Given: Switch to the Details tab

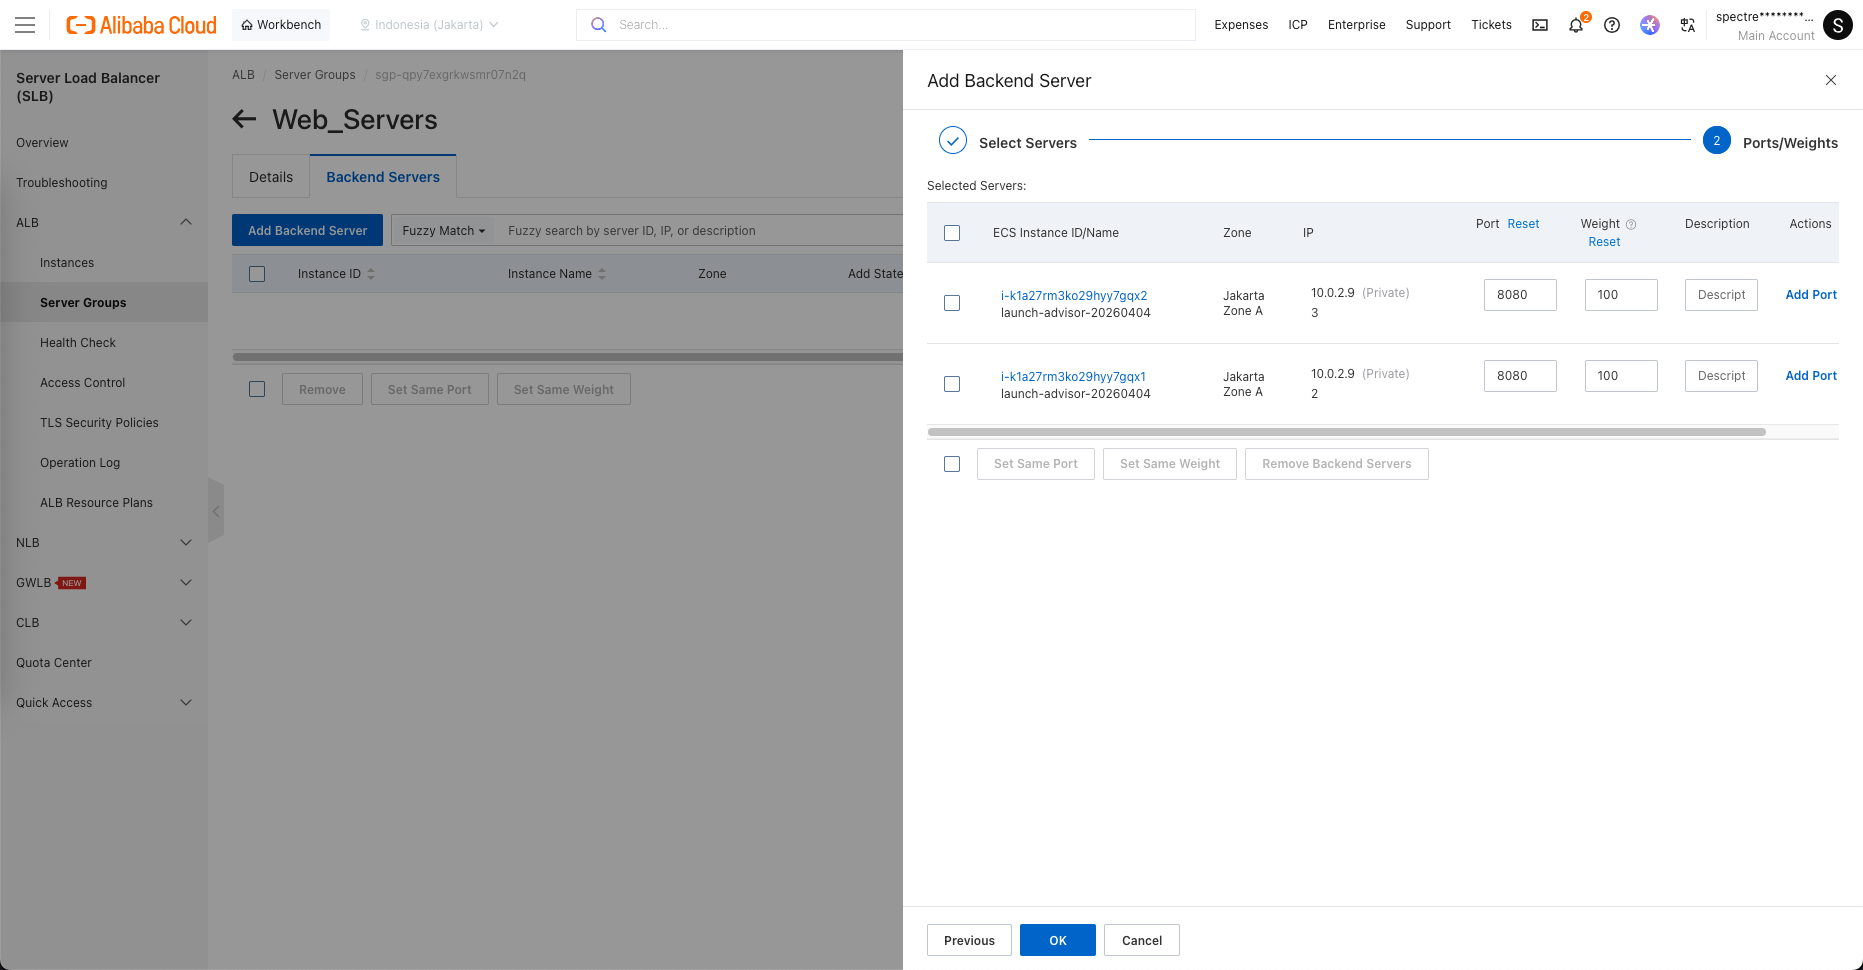Looking at the screenshot, I should [271, 177].
